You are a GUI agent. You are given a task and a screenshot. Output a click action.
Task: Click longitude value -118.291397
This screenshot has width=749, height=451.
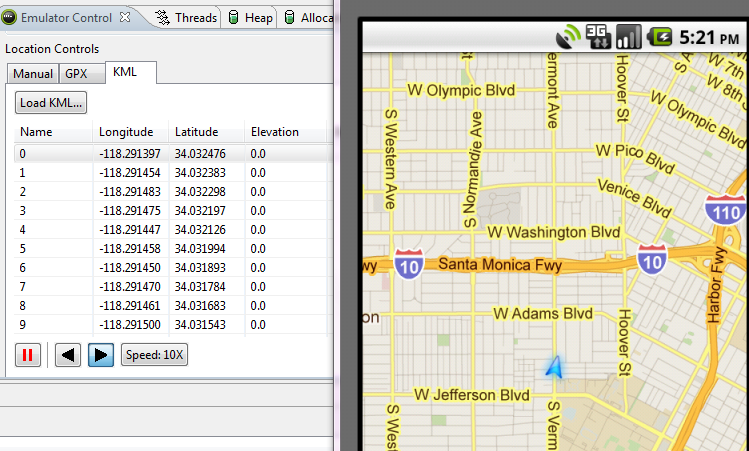pyautogui.click(x=130, y=154)
